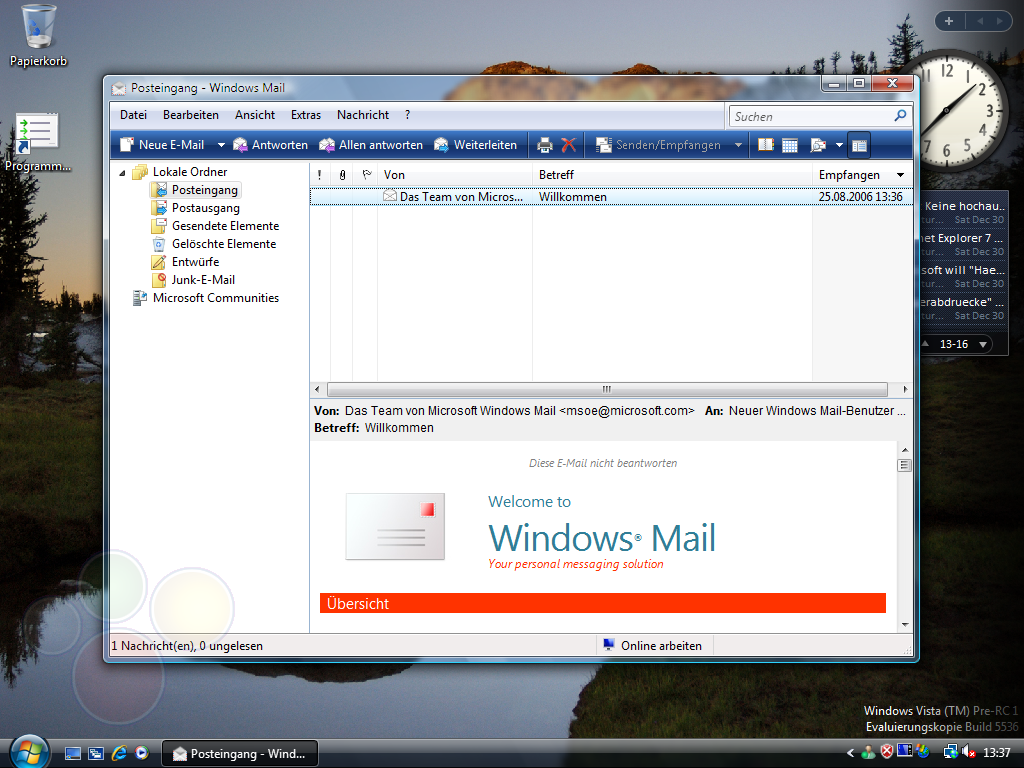Open the address book contacts icon
1024x768 pixels.
tap(765, 145)
